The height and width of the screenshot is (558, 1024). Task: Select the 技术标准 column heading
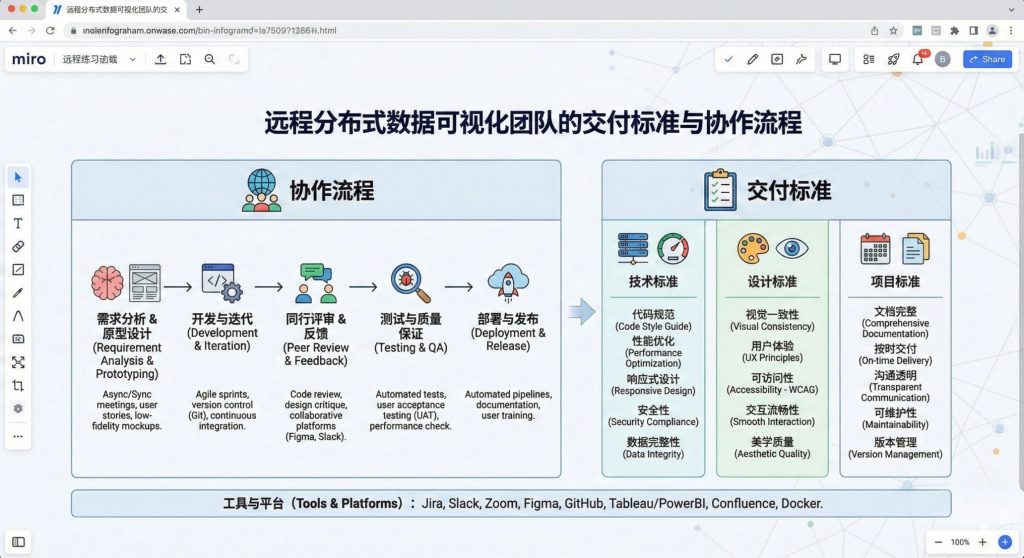(653, 282)
